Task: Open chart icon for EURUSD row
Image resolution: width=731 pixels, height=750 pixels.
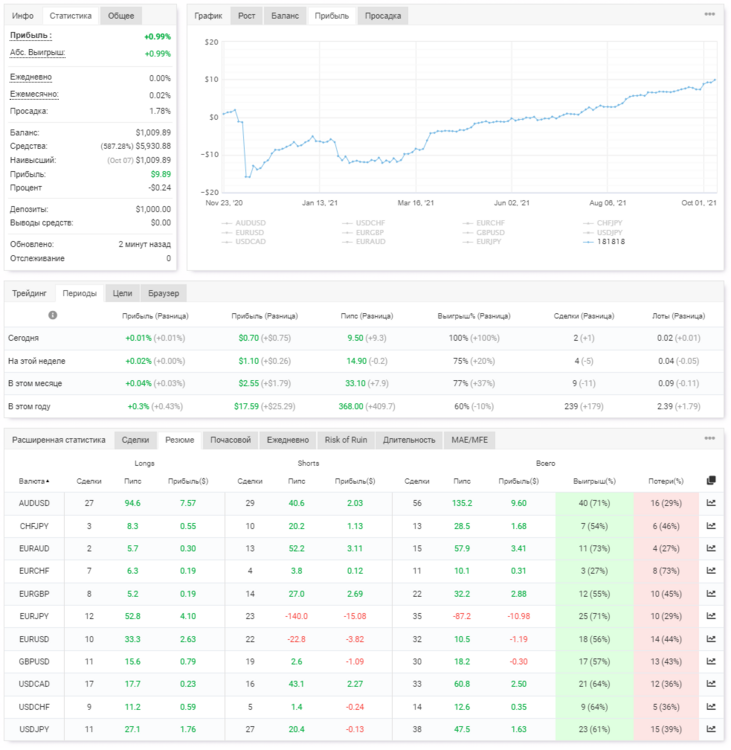Action: tap(711, 639)
